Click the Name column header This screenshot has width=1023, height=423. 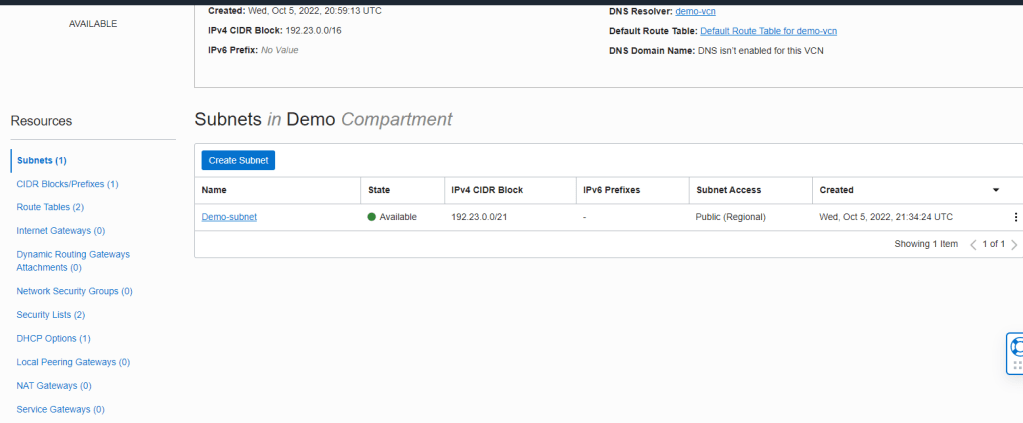[x=213, y=190]
